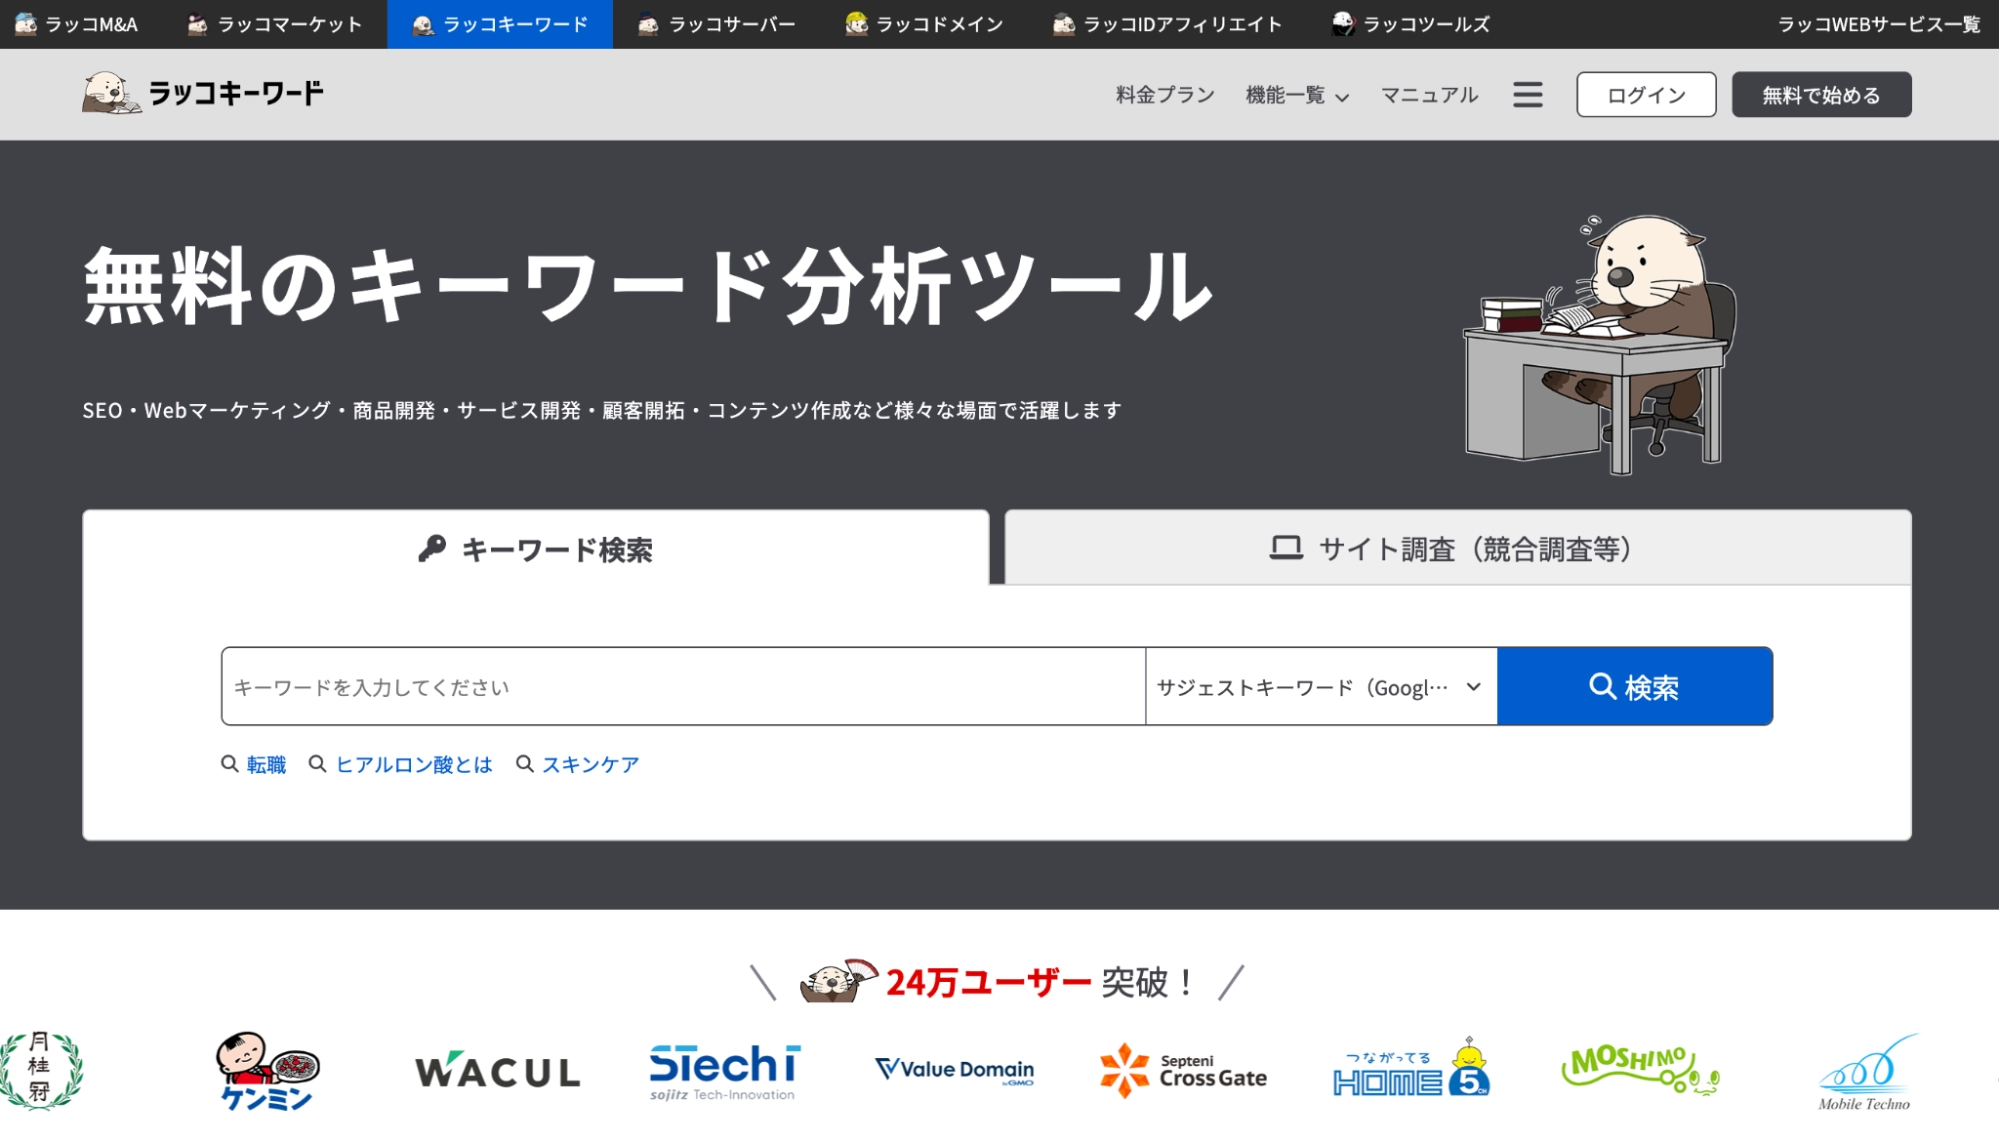Open the ラッコドメイン service link
Image resolution: width=1999 pixels, height=1129 pixels.
click(x=924, y=24)
